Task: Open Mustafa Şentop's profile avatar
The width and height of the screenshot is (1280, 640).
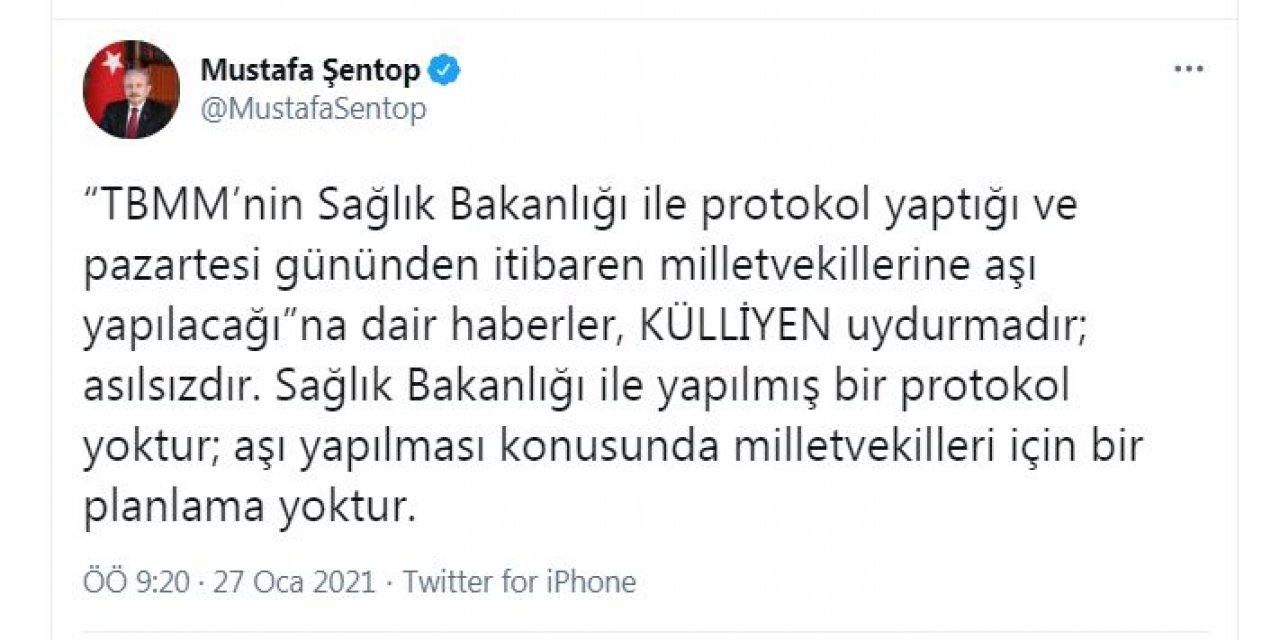Action: pyautogui.click(x=131, y=86)
